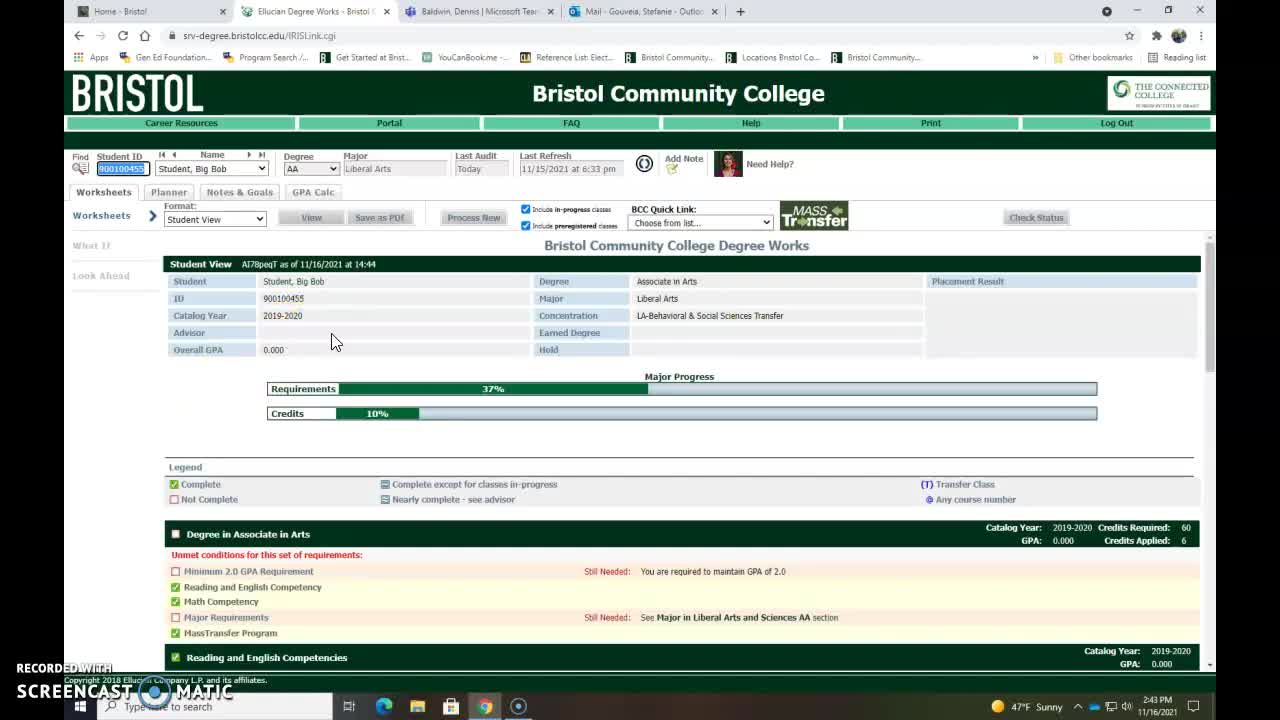Click the Student ID input field
1280x720 pixels.
123,169
